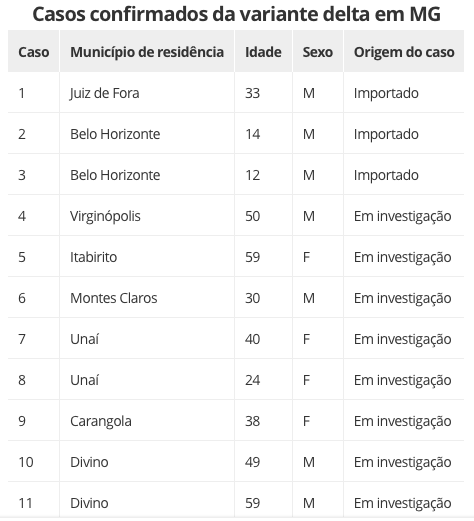Image resolution: width=474 pixels, height=521 pixels.
Task: Click the 'Itabirito' municipality cell
Action: 93,257
